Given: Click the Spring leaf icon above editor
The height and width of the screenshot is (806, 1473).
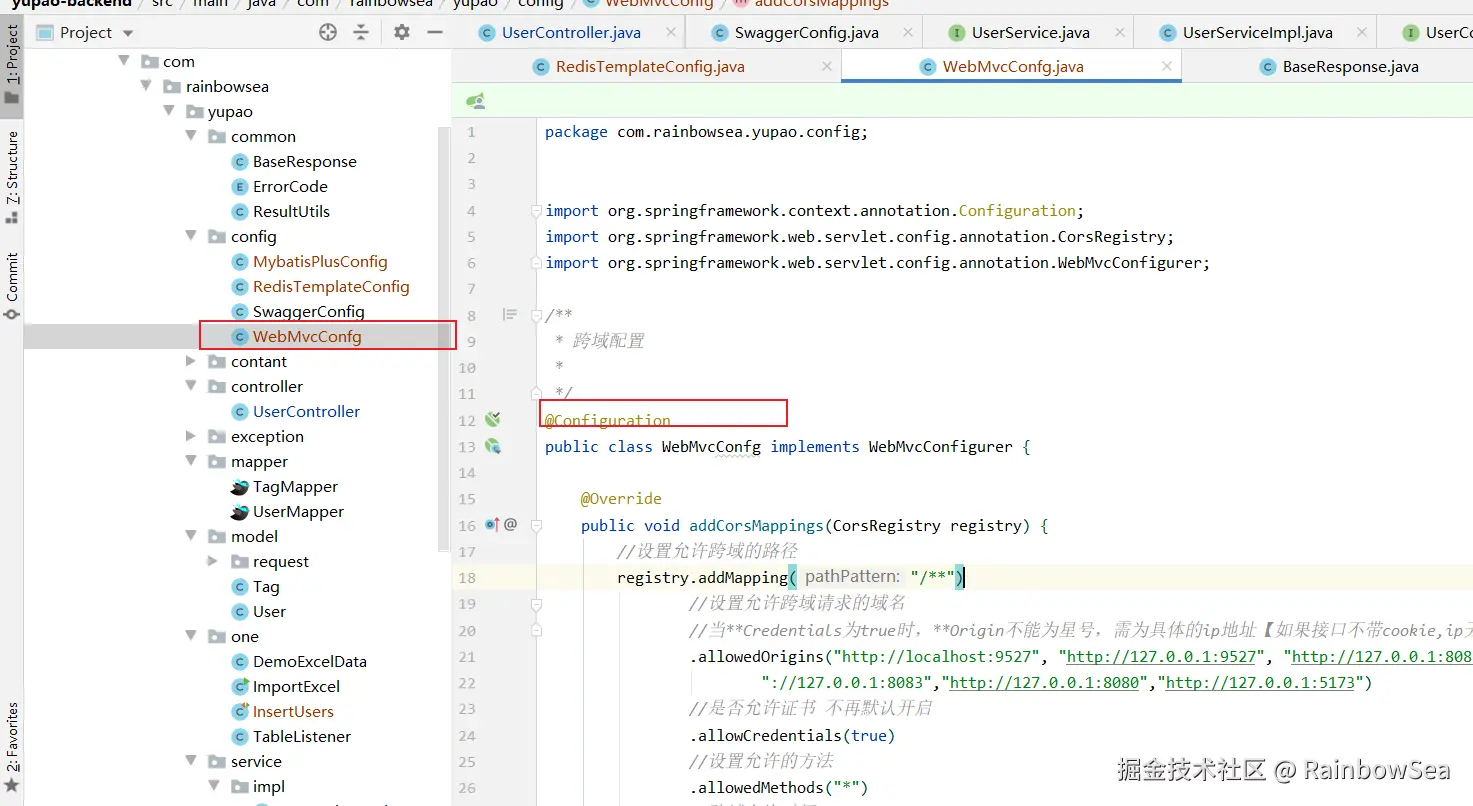Looking at the screenshot, I should click(476, 100).
